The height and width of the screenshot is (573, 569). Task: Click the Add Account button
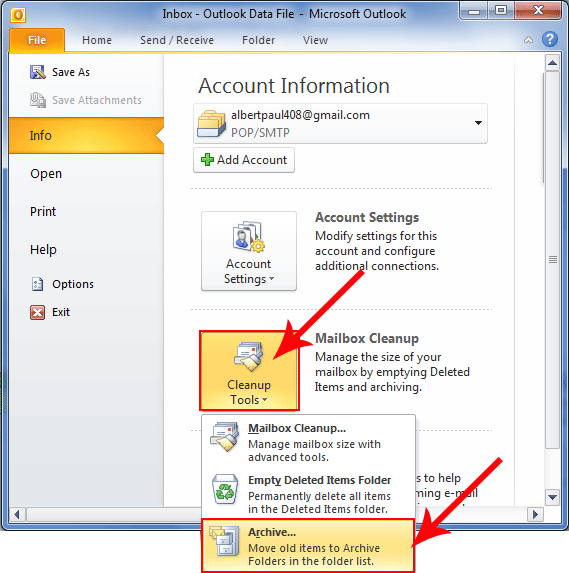(244, 160)
